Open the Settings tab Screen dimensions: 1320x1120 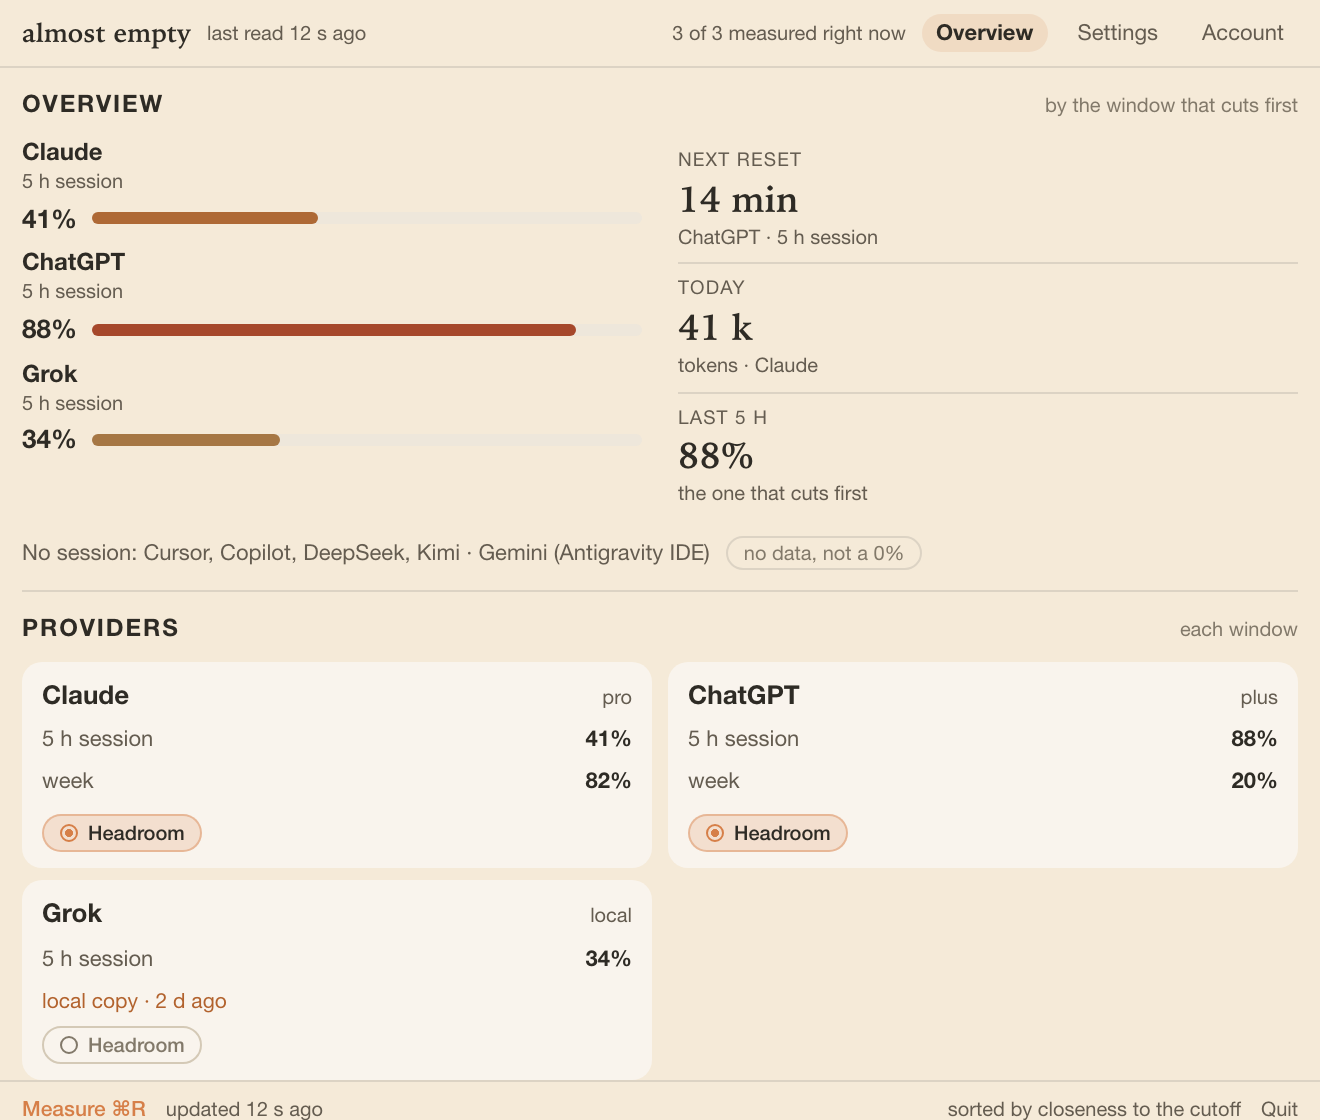[1117, 33]
